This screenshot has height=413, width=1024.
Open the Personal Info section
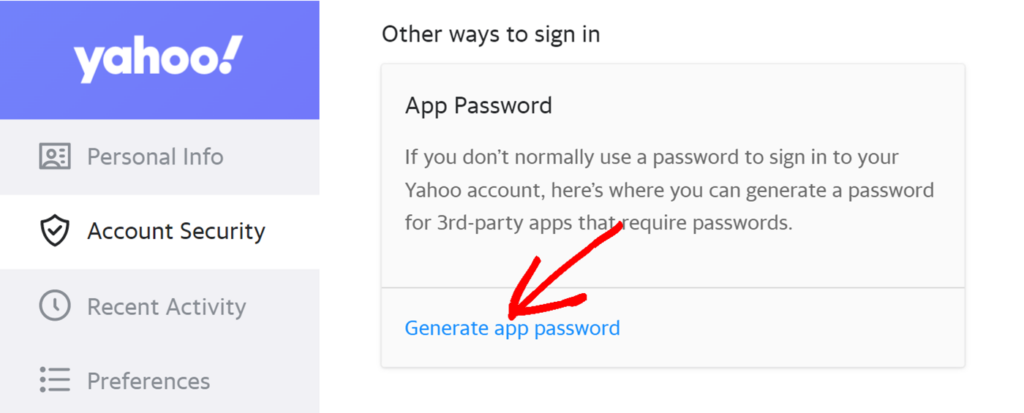pos(159,157)
